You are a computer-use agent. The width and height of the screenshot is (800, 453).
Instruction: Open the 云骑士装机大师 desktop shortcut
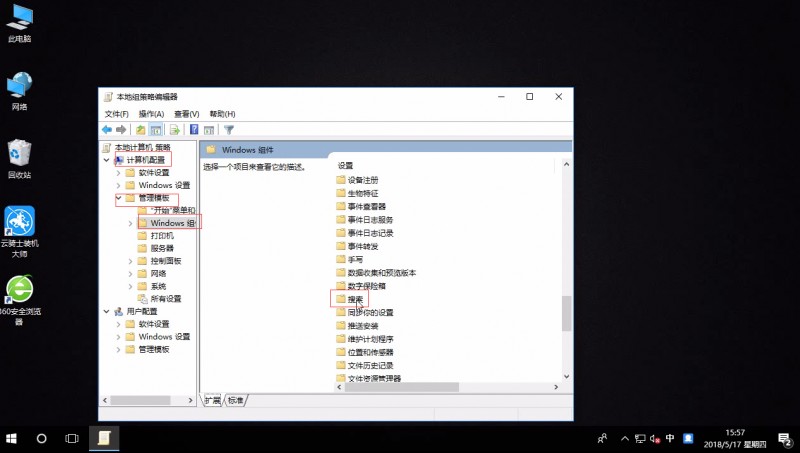pos(19,232)
